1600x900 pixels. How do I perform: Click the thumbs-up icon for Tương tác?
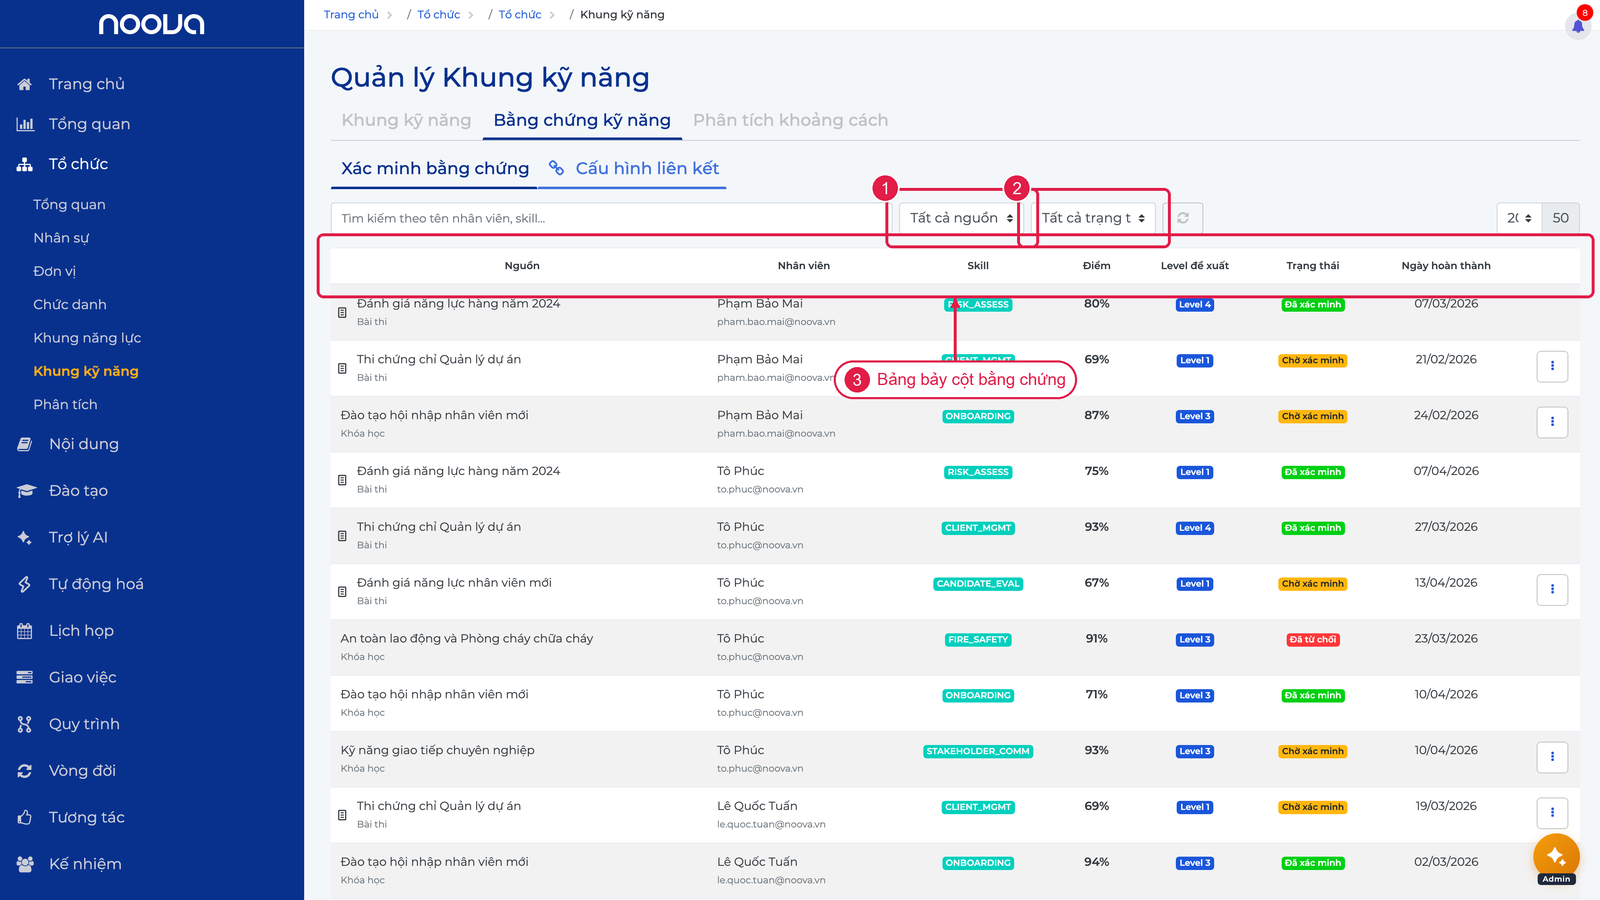click(x=25, y=818)
